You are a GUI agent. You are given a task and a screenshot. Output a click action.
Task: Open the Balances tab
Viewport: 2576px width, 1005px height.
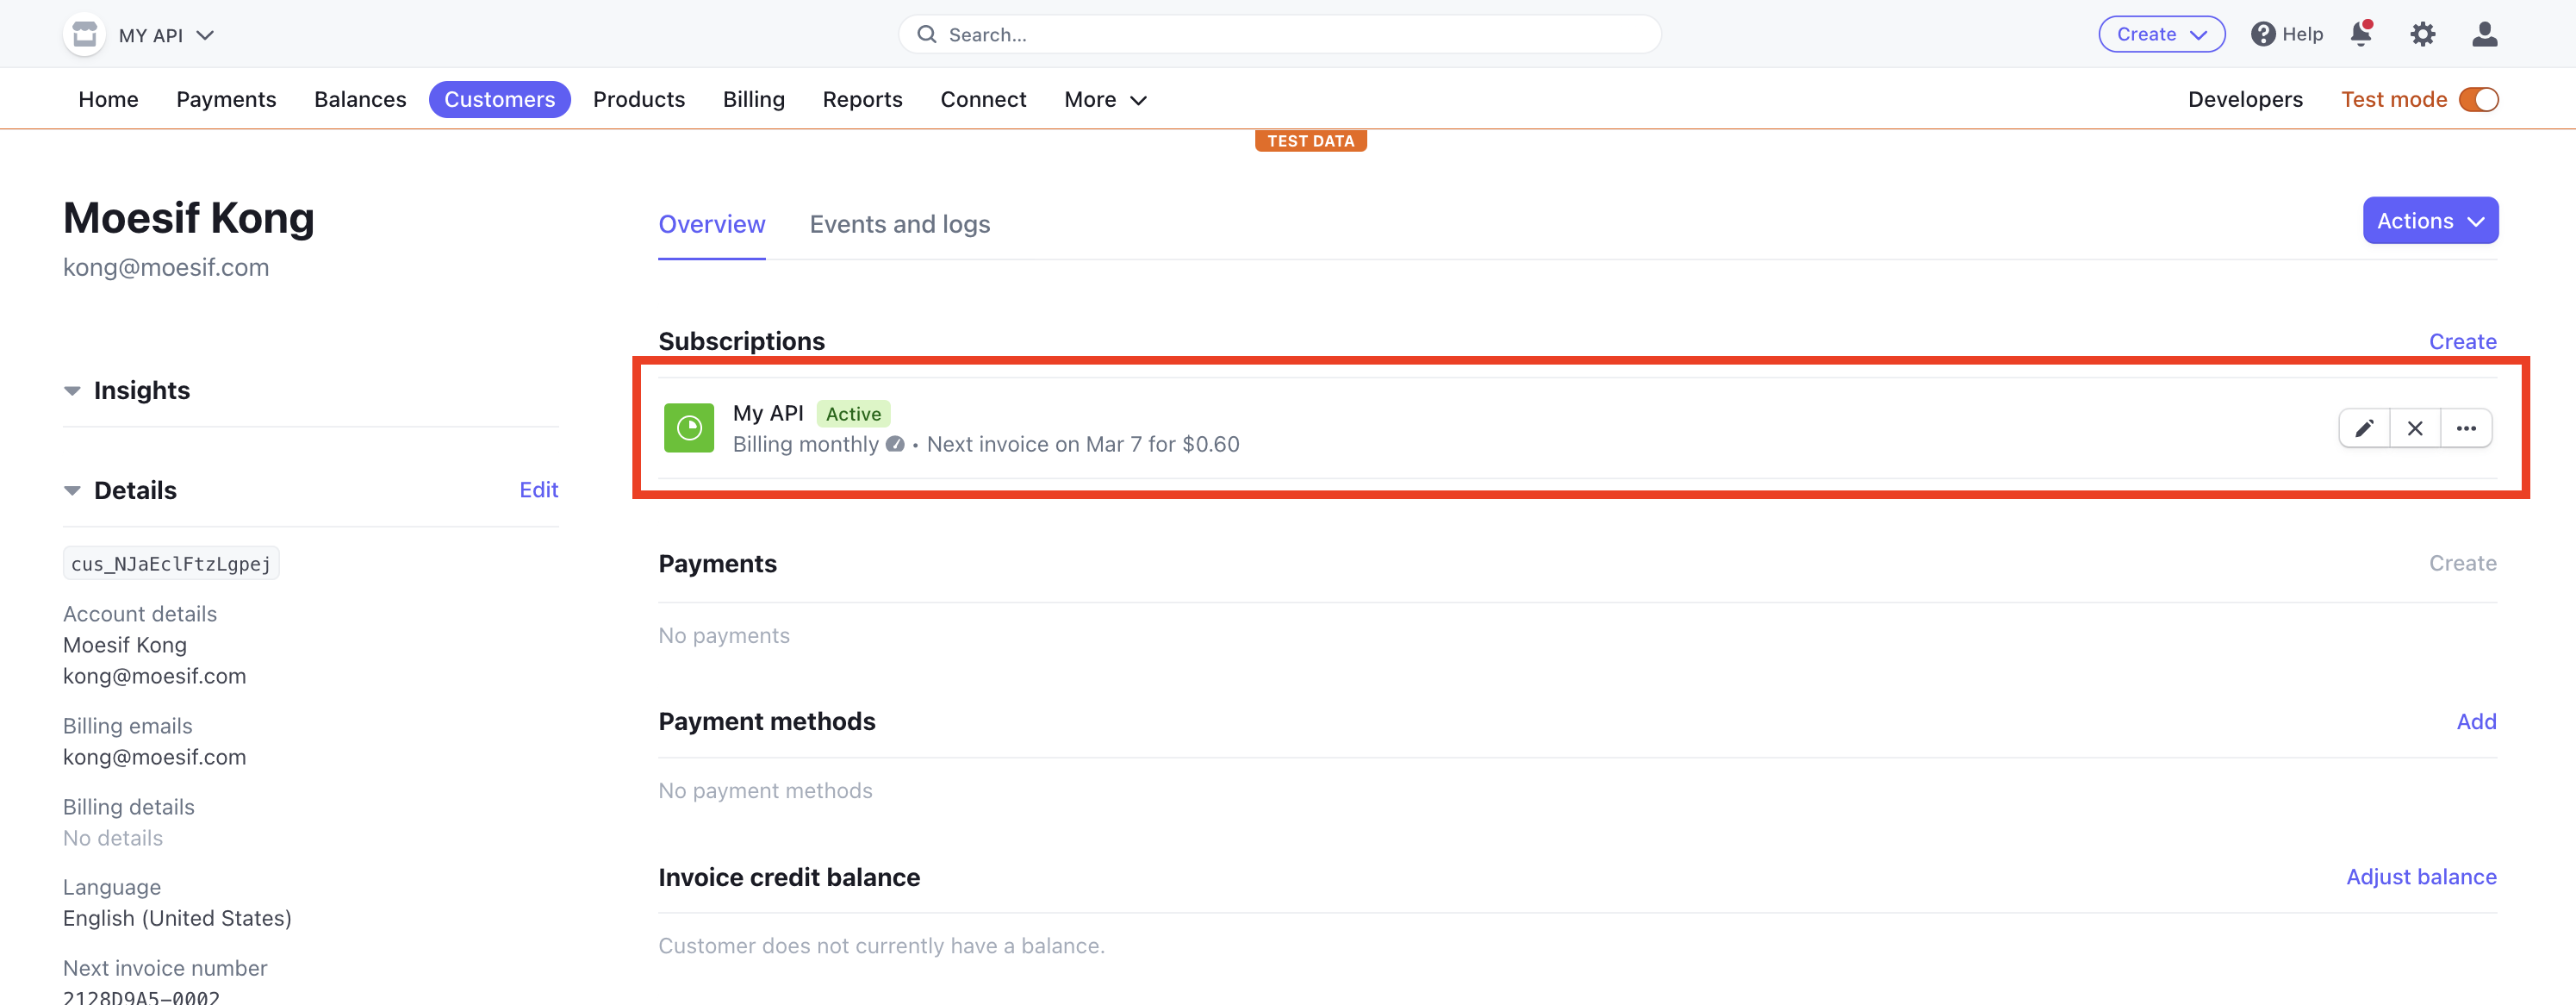pos(360,99)
